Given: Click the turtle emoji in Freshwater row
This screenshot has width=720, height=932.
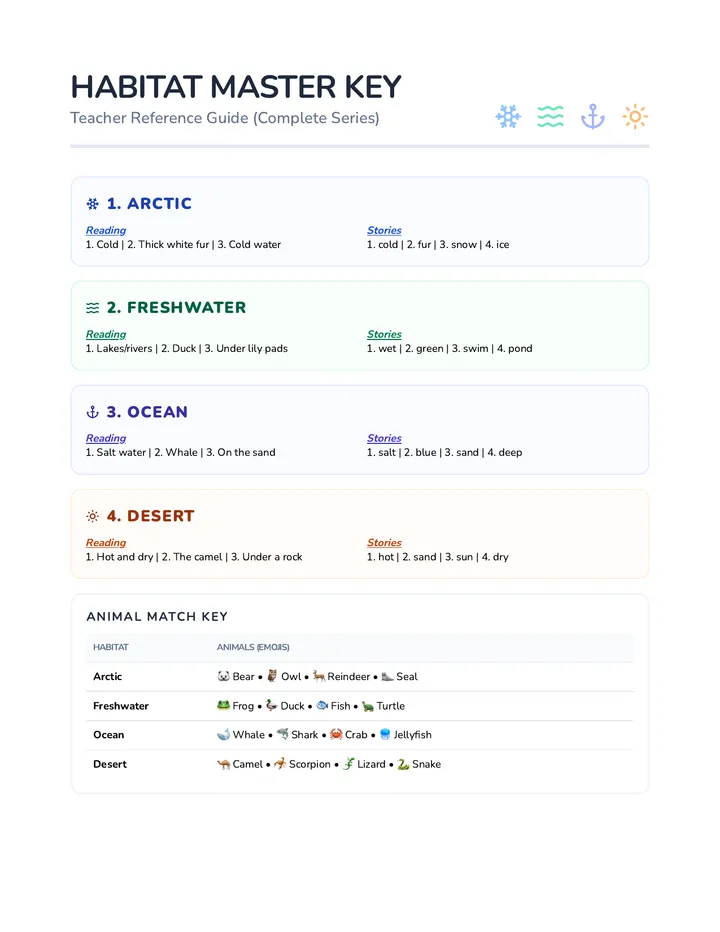Looking at the screenshot, I should [368, 706].
